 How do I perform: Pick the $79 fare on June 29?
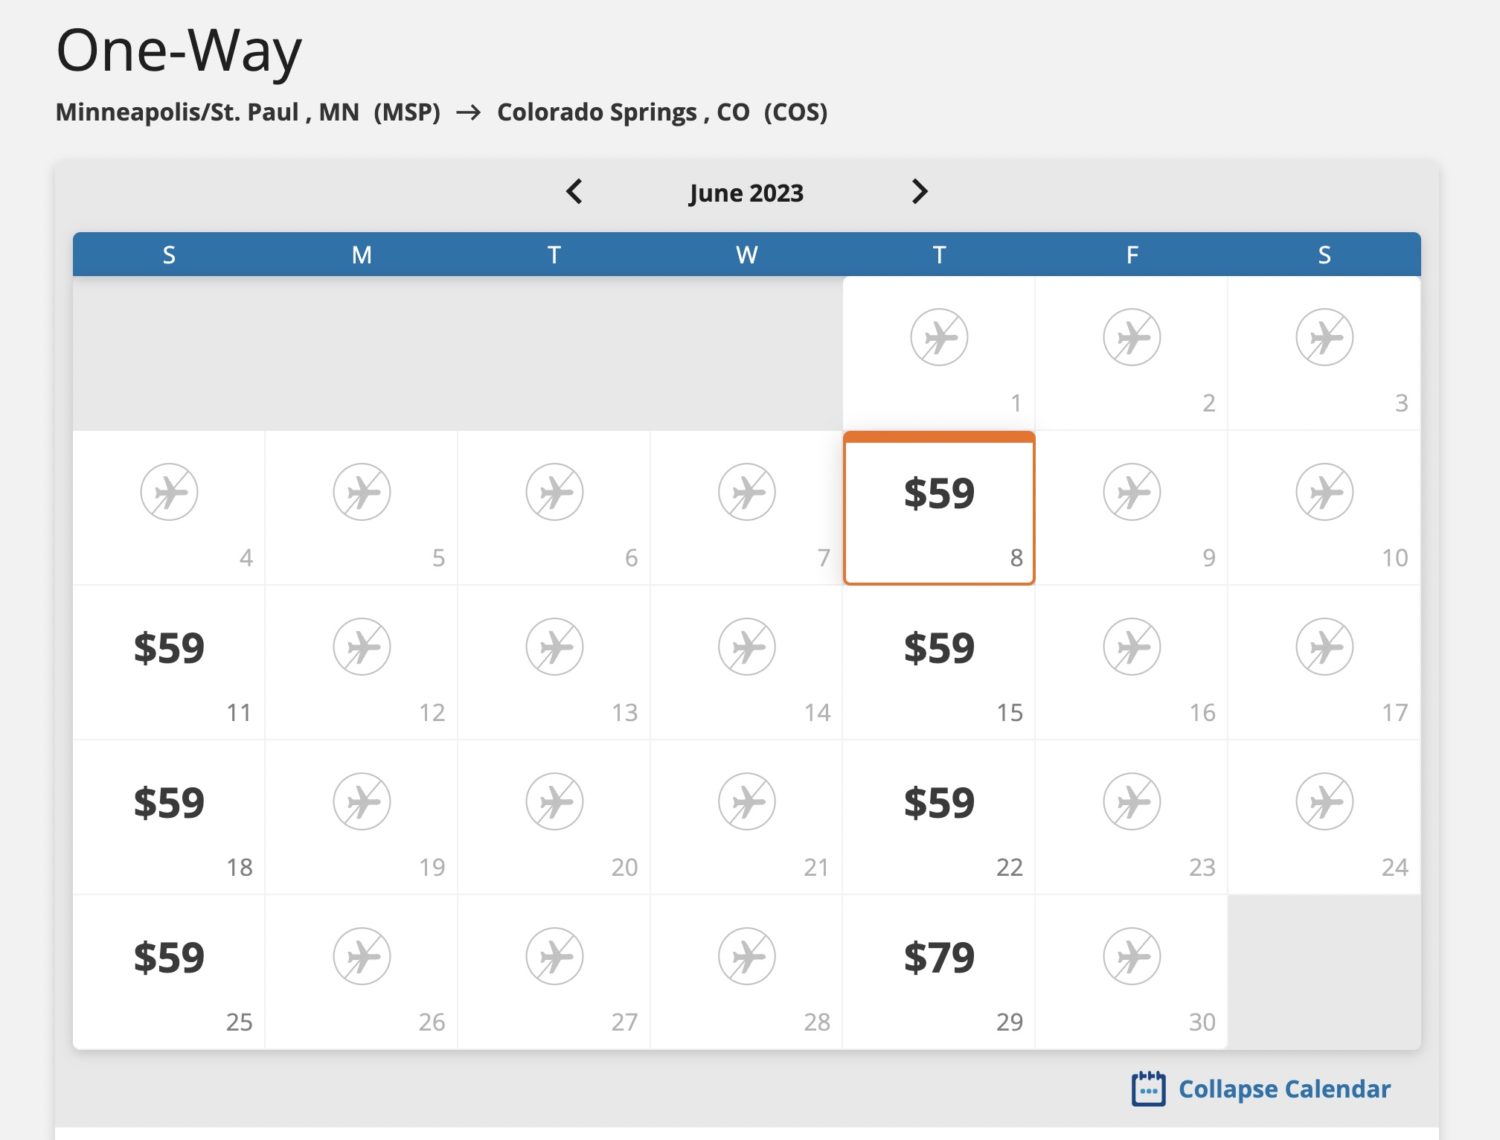(x=939, y=959)
